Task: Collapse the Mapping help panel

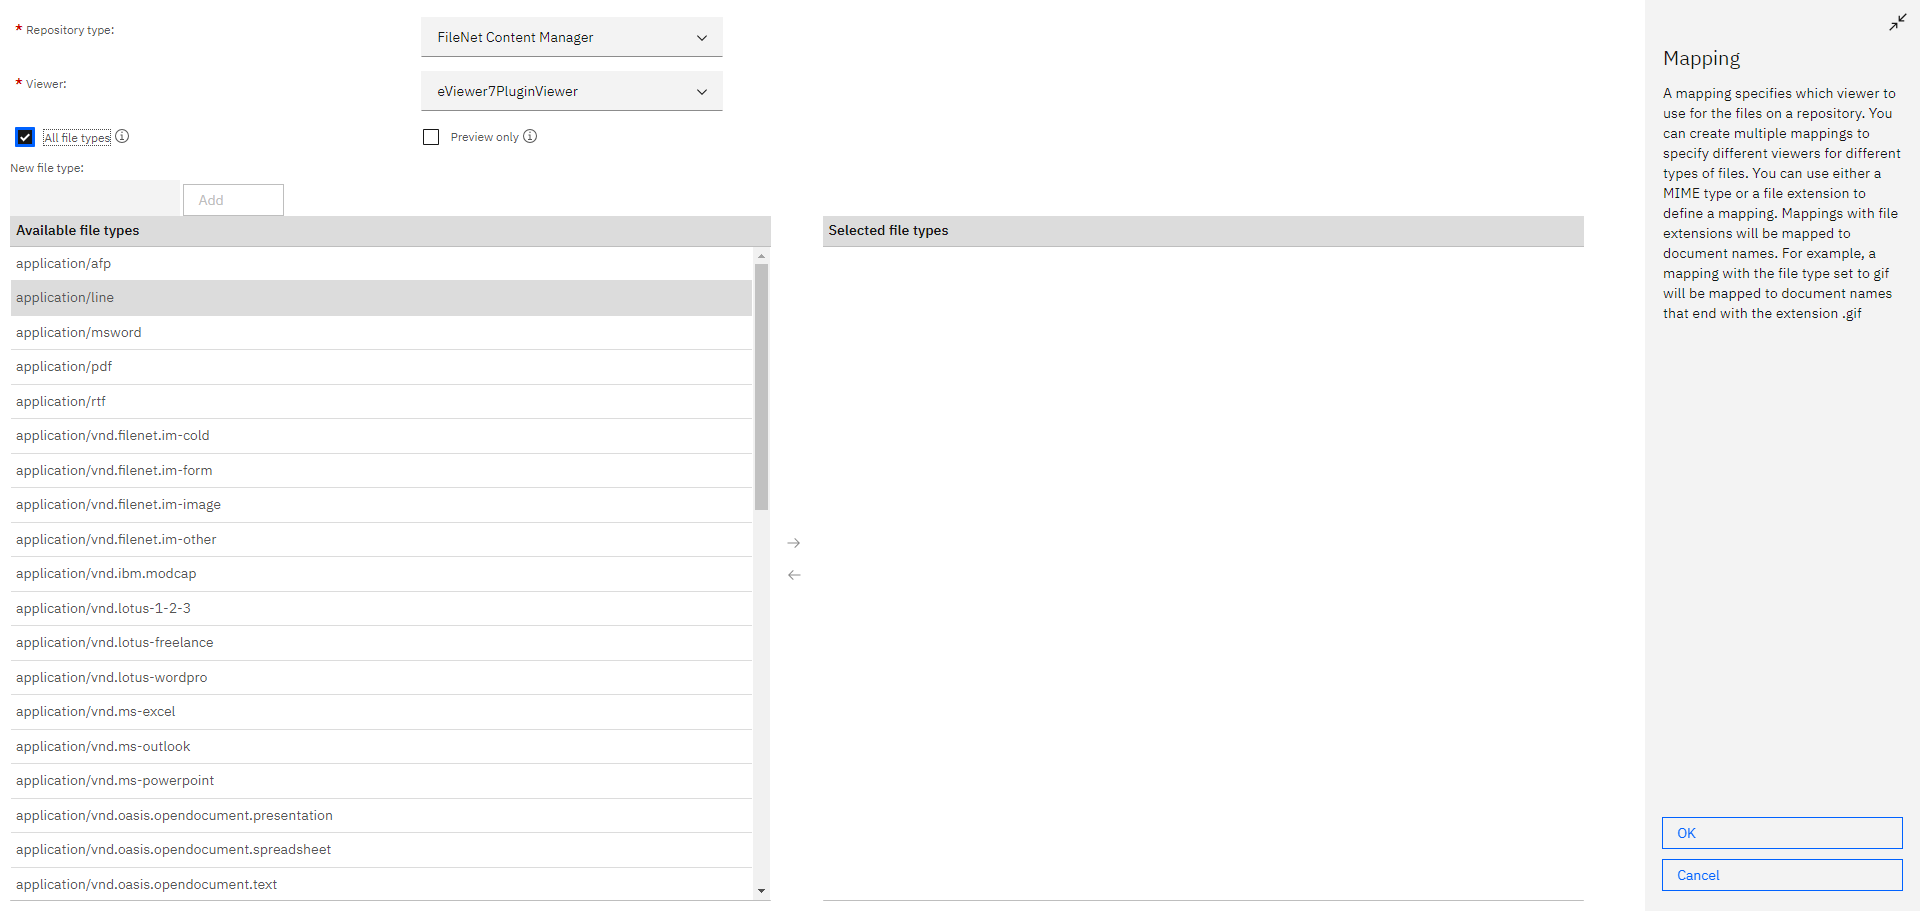Action: (x=1897, y=22)
